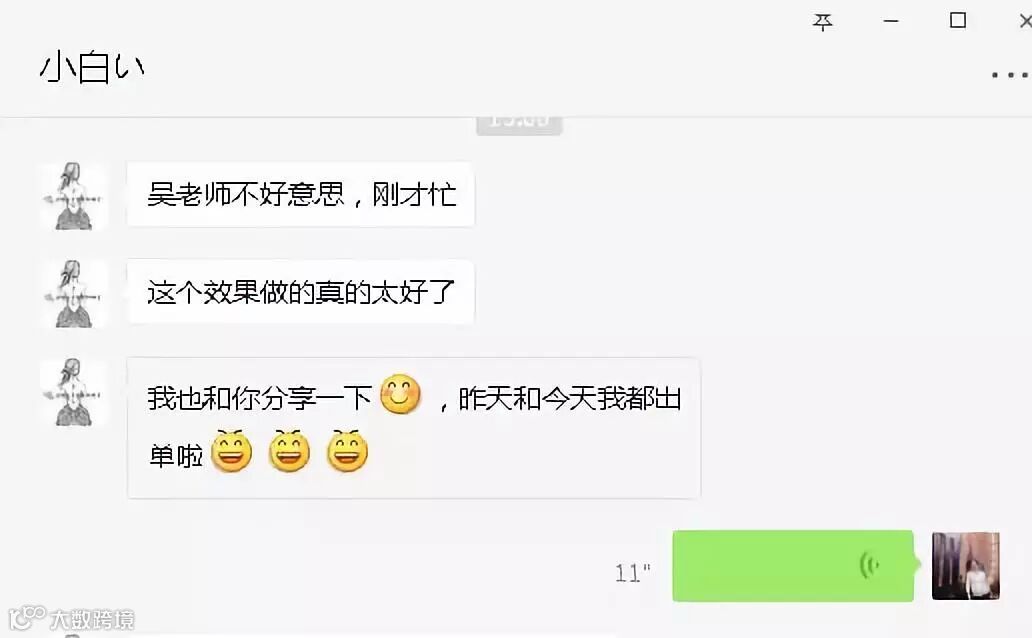Click the timestamp label at top of chat
Screen dimensions: 1032x638
pyautogui.click(x=519, y=124)
